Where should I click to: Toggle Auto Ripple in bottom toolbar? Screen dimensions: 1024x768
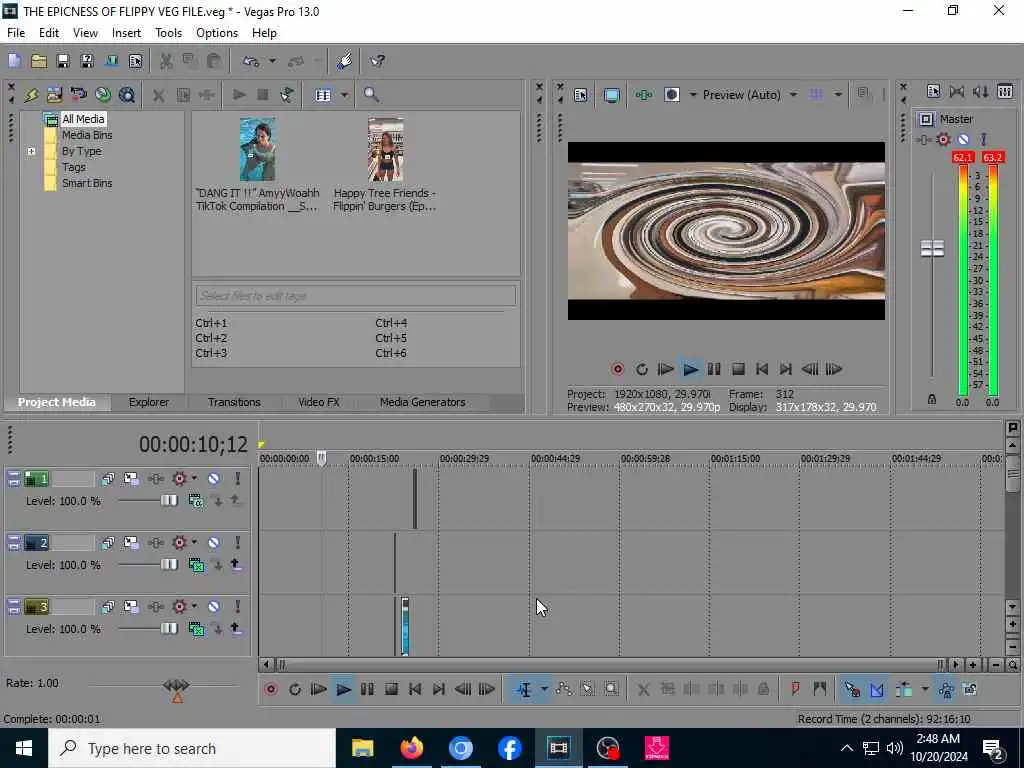pyautogui.click(x=904, y=689)
